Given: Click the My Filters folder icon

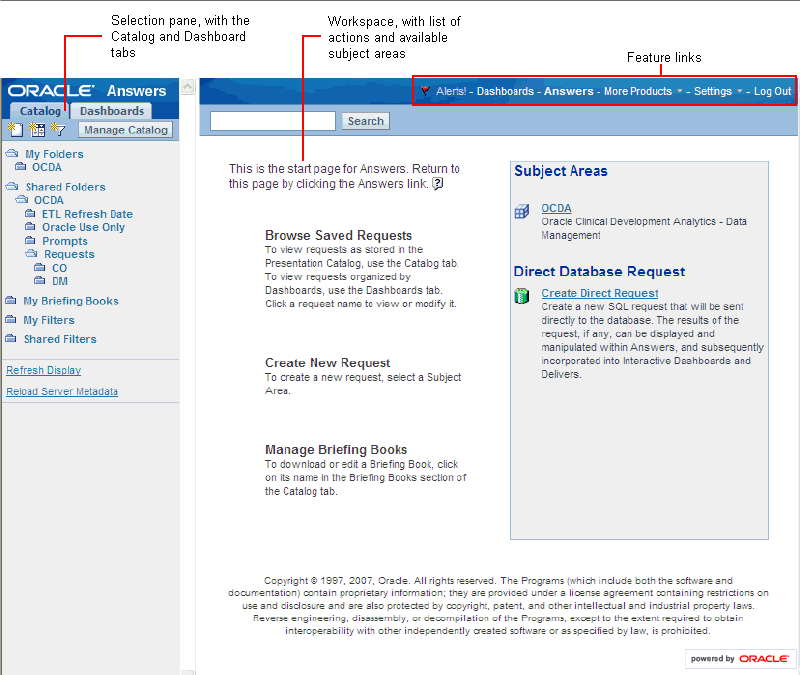Looking at the screenshot, I should pyautogui.click(x=11, y=320).
